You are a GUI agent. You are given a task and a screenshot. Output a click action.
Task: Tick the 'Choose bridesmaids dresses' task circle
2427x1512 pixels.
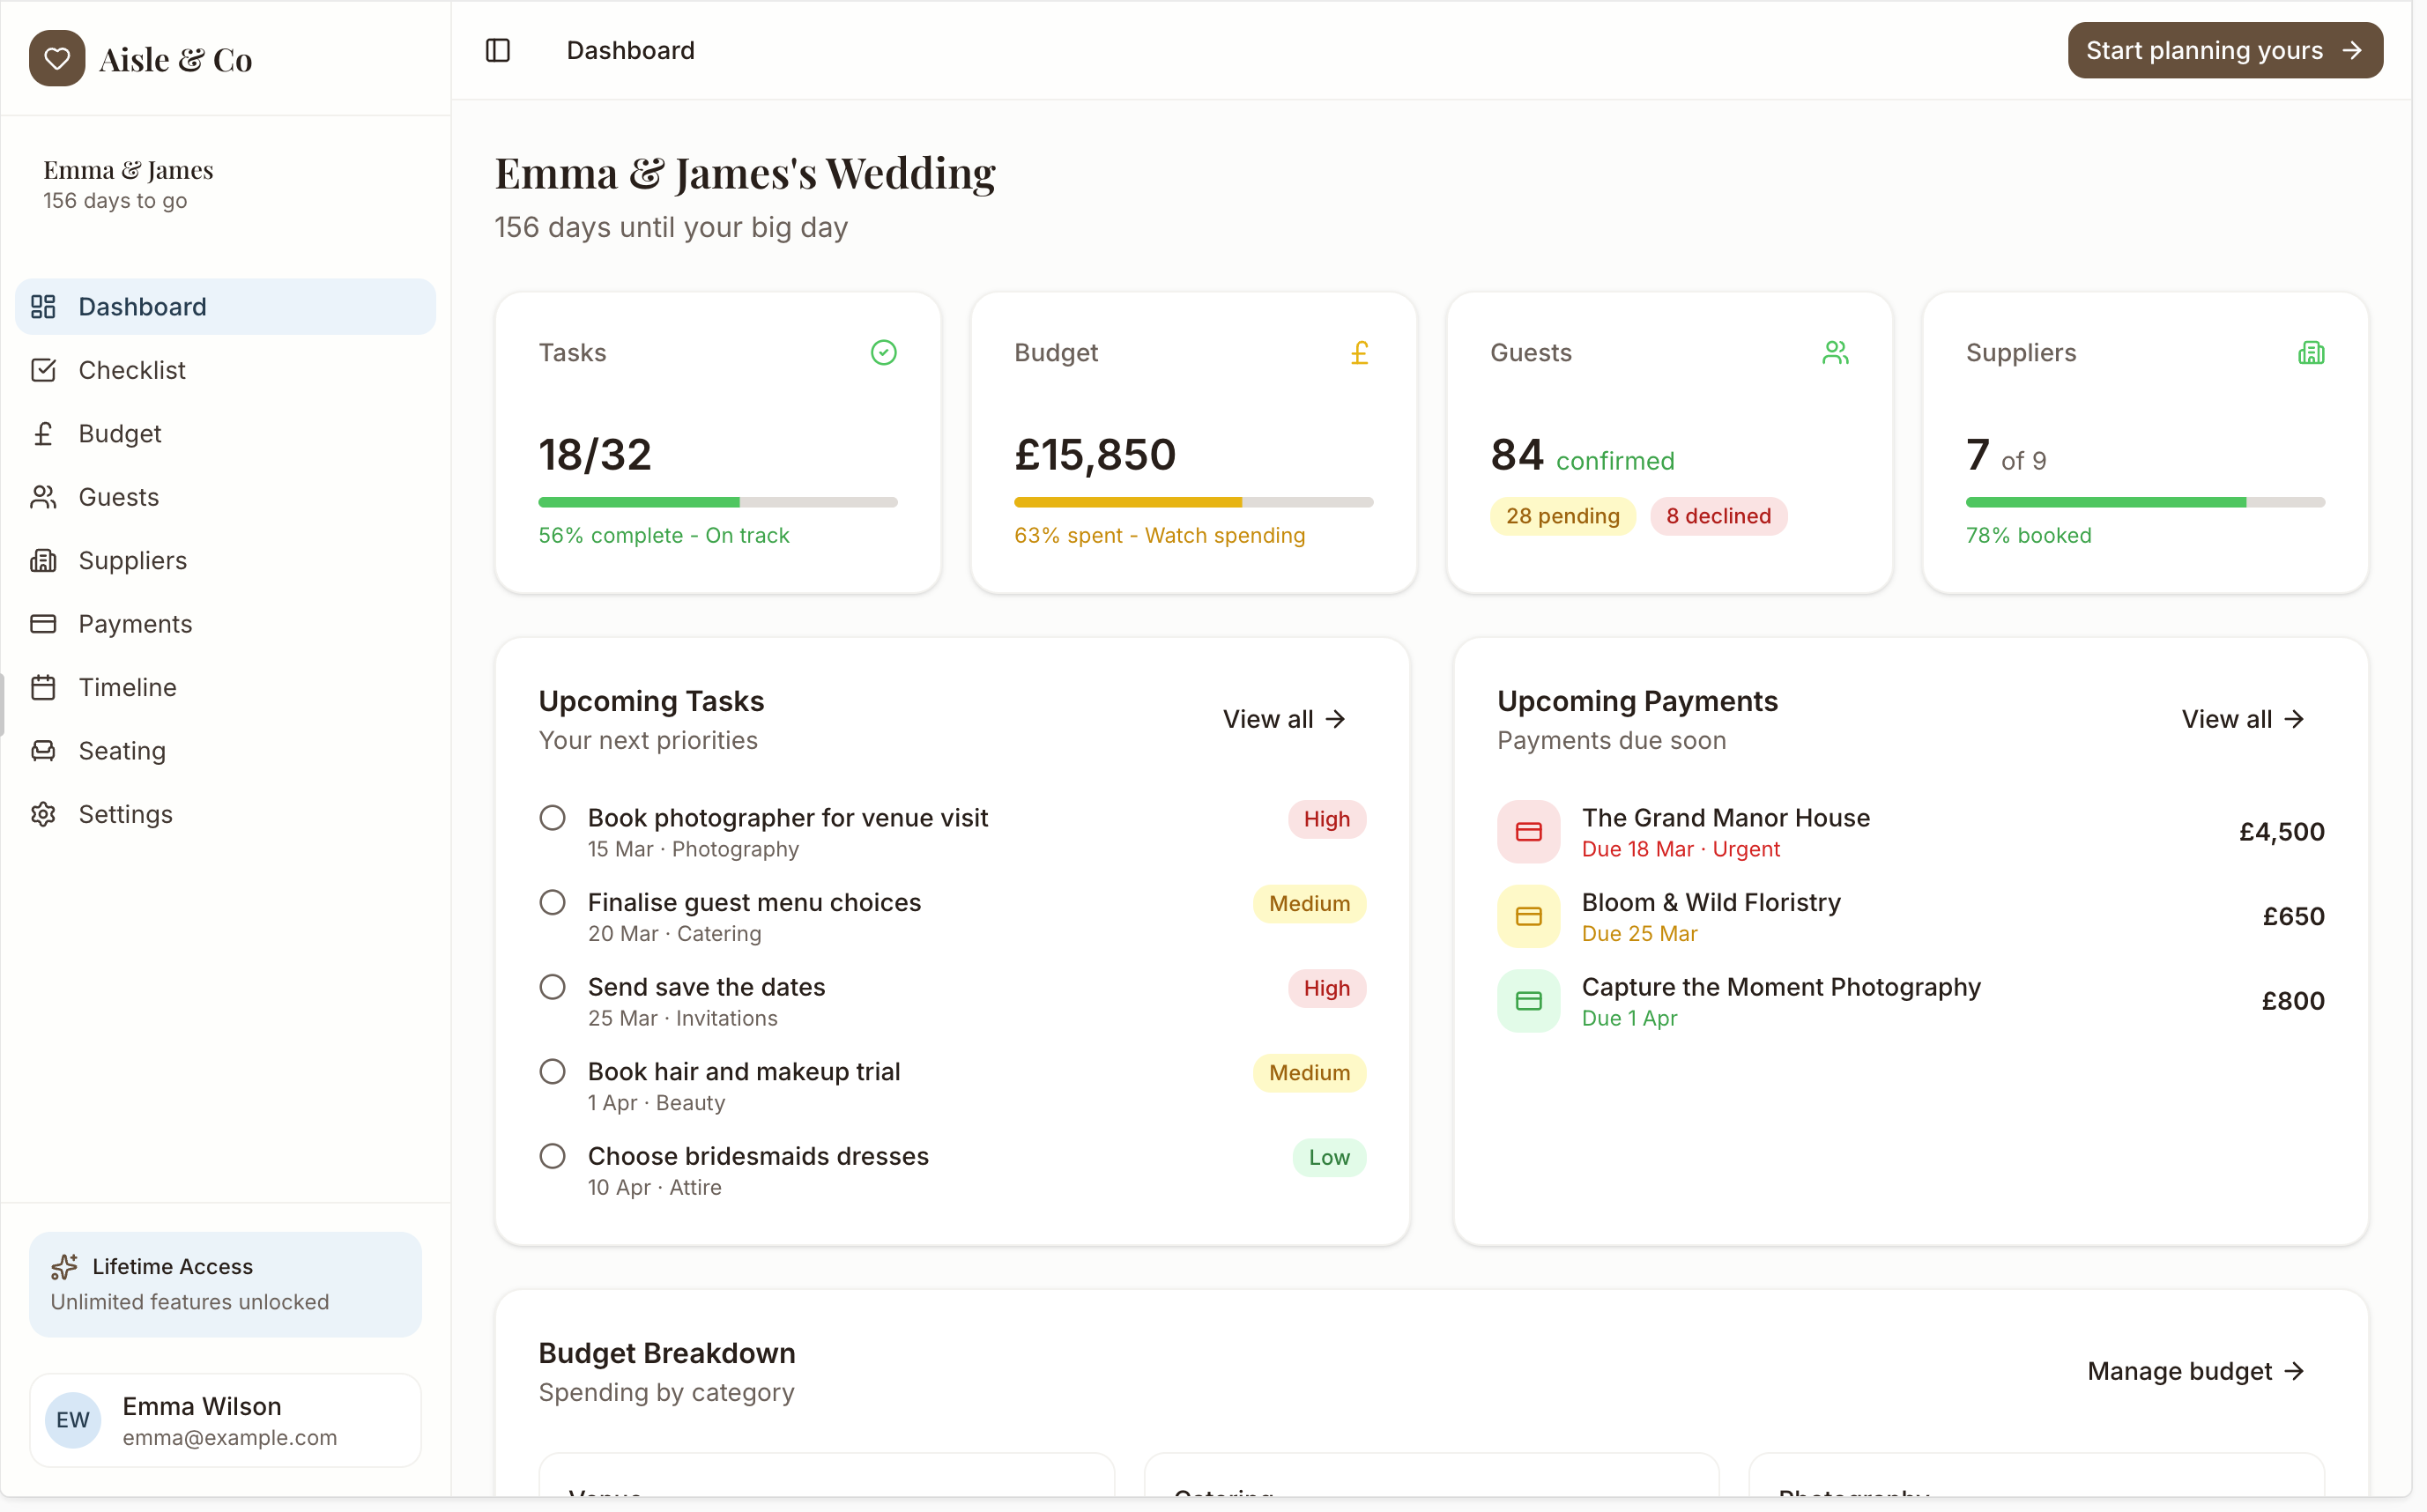552,1156
